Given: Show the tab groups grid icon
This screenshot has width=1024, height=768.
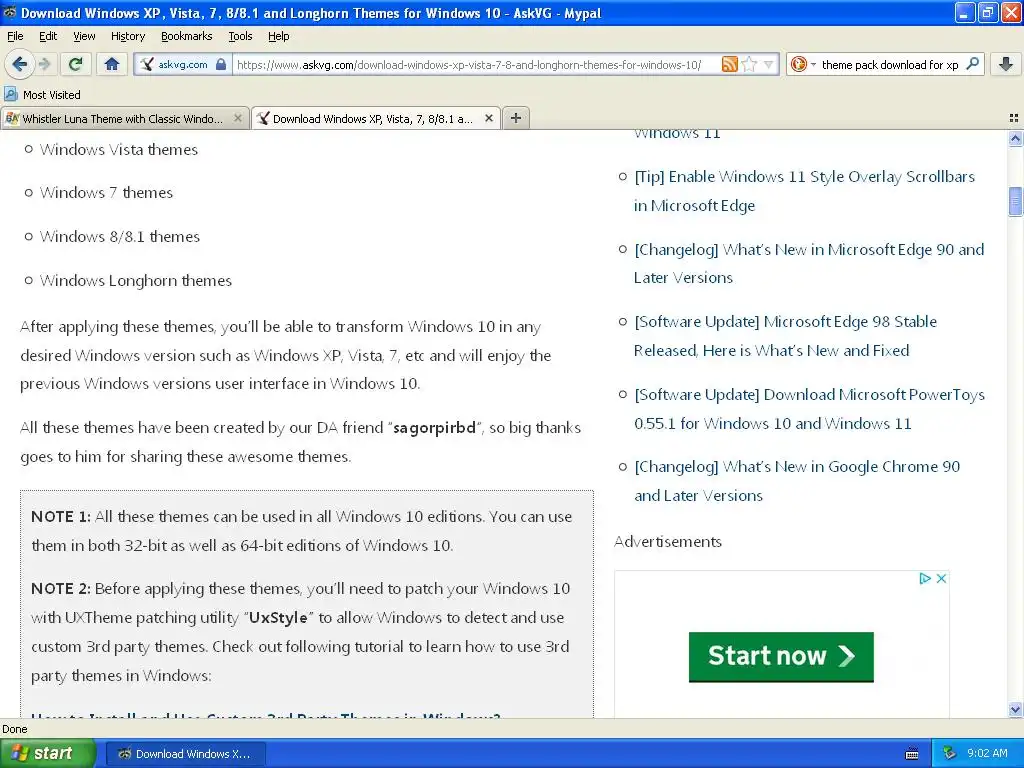Looking at the screenshot, I should (x=1014, y=118).
